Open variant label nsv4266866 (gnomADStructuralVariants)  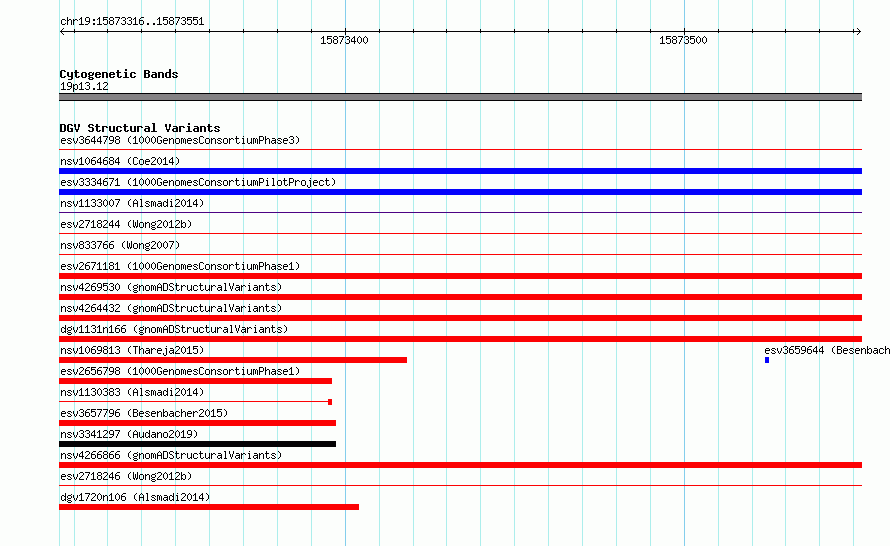[171, 455]
